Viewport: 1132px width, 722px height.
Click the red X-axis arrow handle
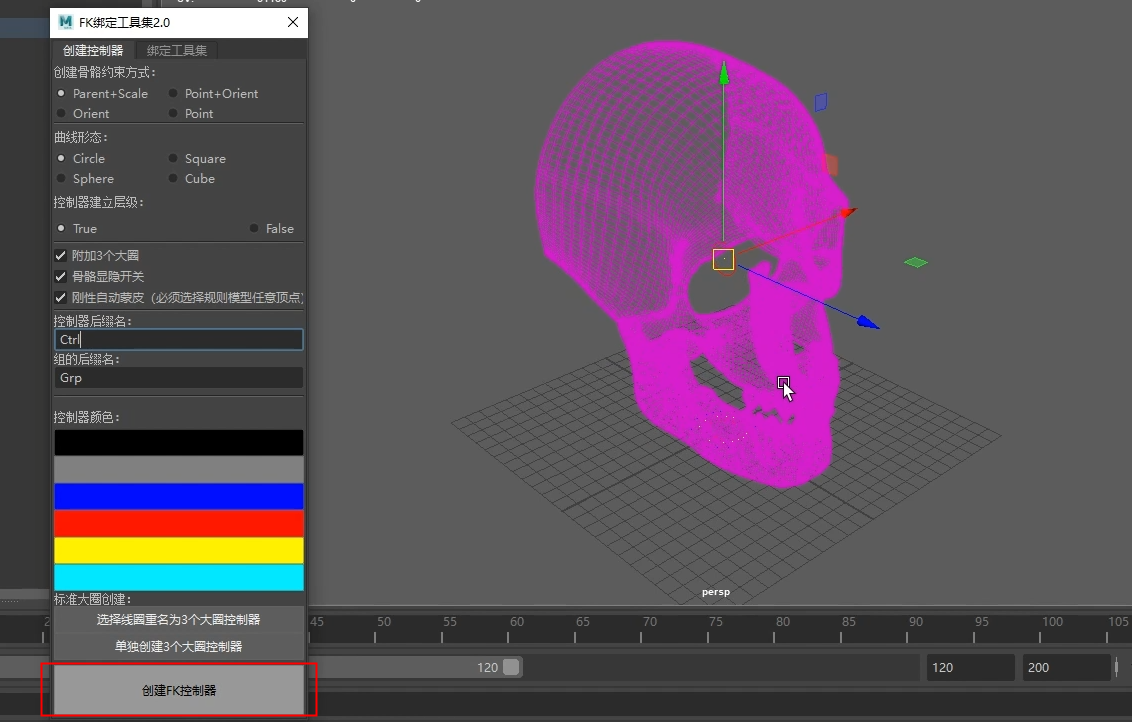(x=848, y=212)
